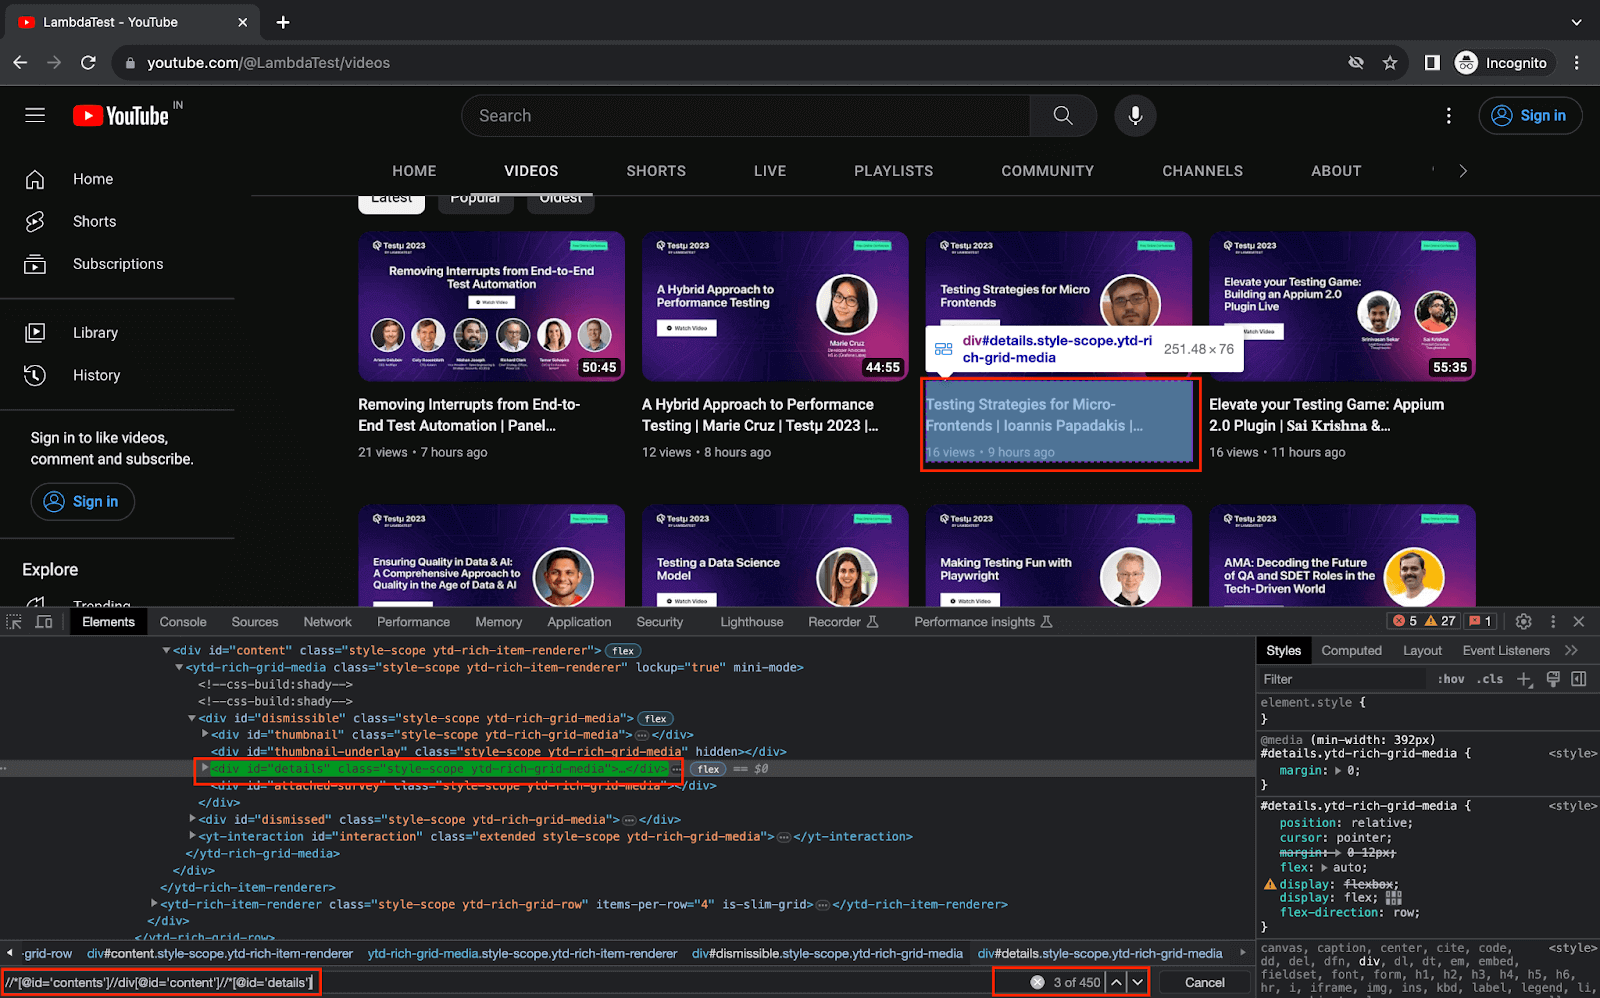
Task: Open voice search with the microphone icon
Action: 1135,115
